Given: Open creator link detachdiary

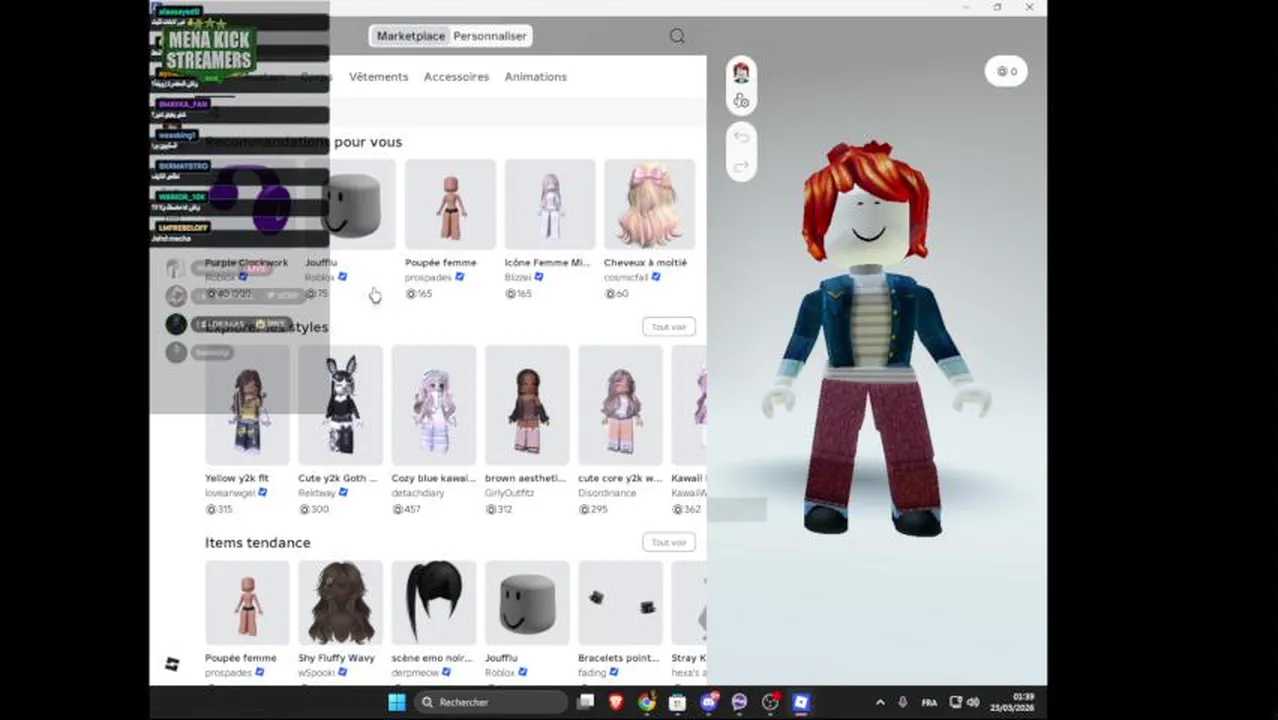Looking at the screenshot, I should pyautogui.click(x=418, y=493).
